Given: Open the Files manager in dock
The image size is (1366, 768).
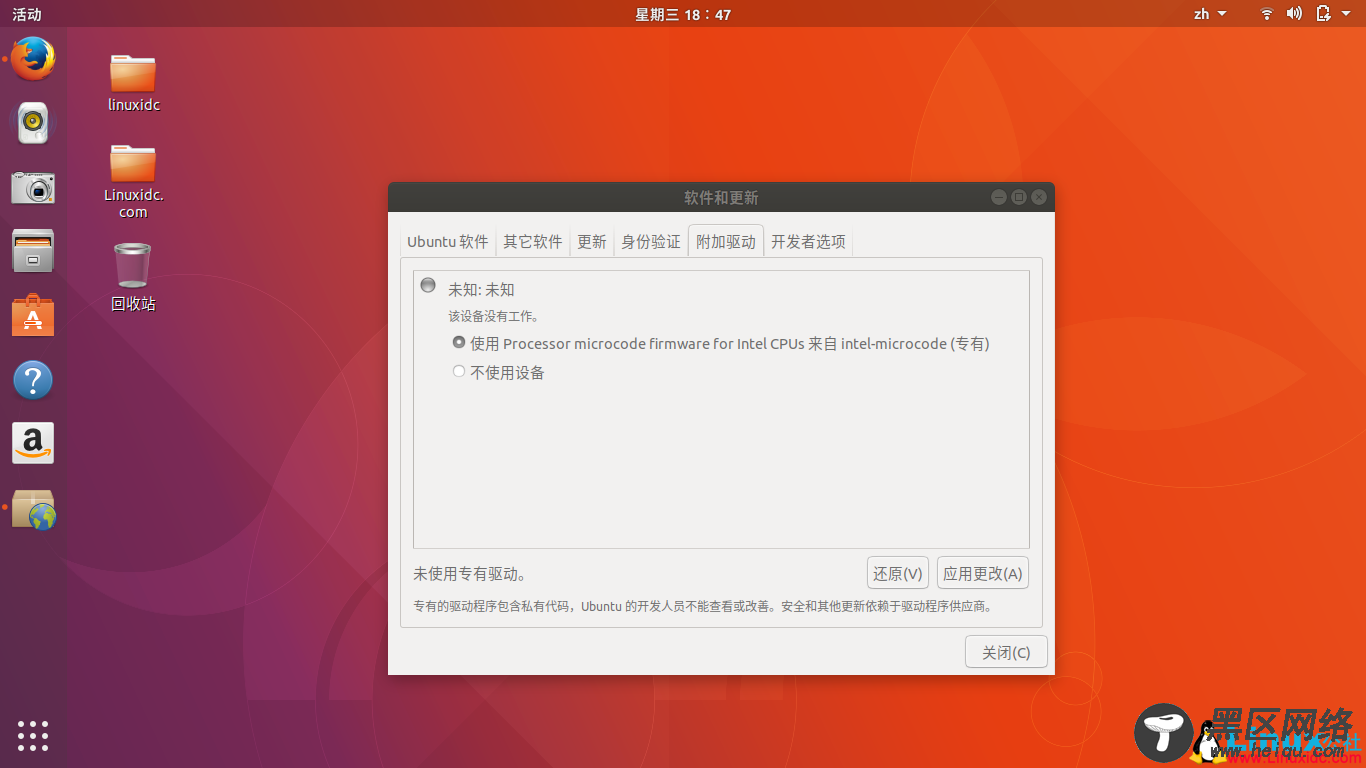Looking at the screenshot, I should pos(33,251).
